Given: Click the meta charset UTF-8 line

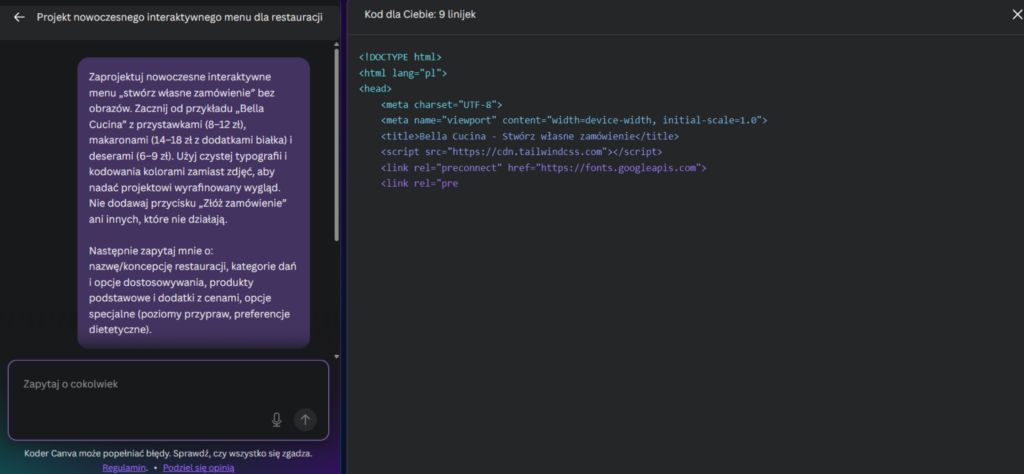Looking at the screenshot, I should pos(441,104).
